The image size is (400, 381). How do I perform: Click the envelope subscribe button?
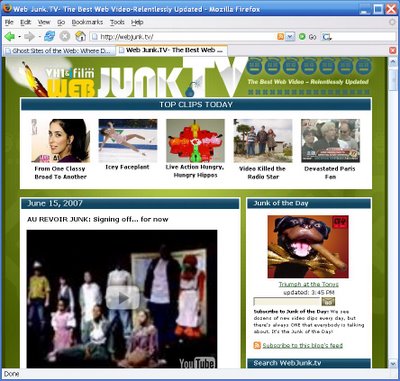pyautogui.click(x=328, y=302)
